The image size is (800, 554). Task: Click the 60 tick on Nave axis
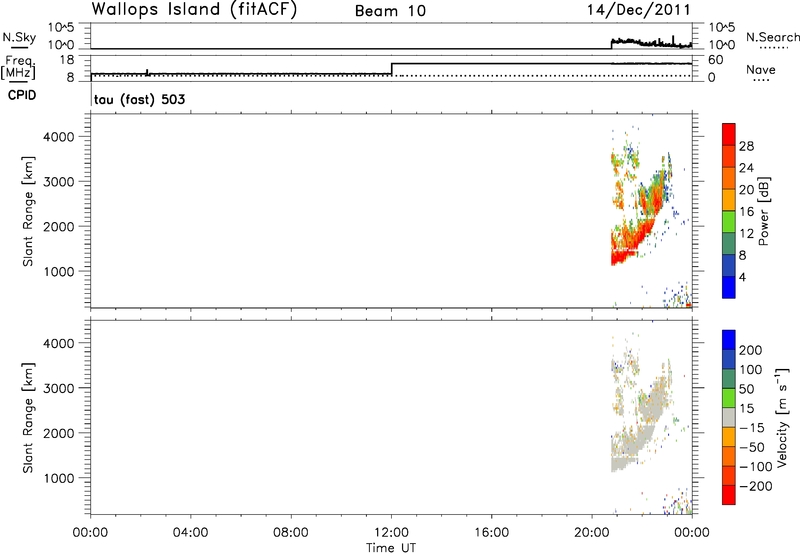715,60
